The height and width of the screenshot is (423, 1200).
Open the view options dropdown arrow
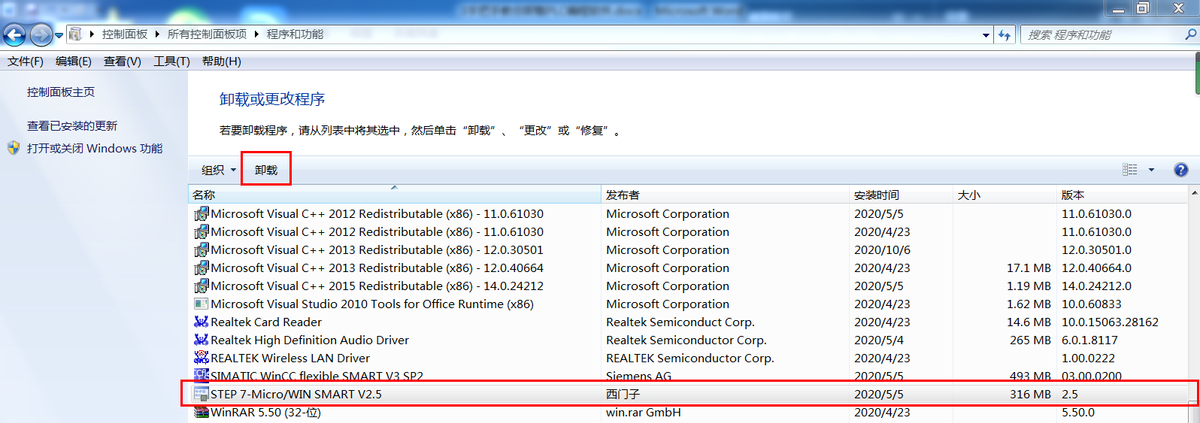pos(1151,170)
